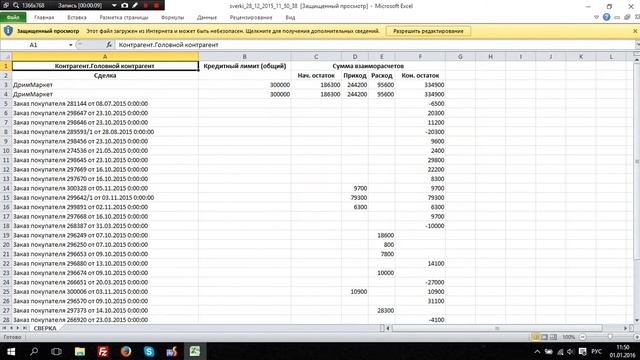Click Excel icon on taskbar
The image size is (640, 360).
pyautogui.click(x=195, y=351)
